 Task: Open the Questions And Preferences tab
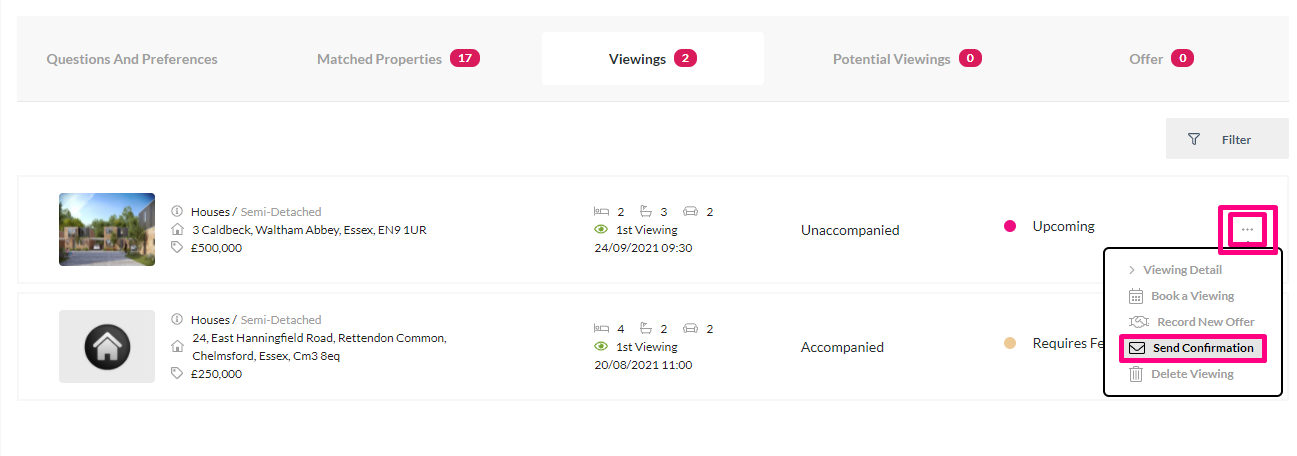coord(132,59)
